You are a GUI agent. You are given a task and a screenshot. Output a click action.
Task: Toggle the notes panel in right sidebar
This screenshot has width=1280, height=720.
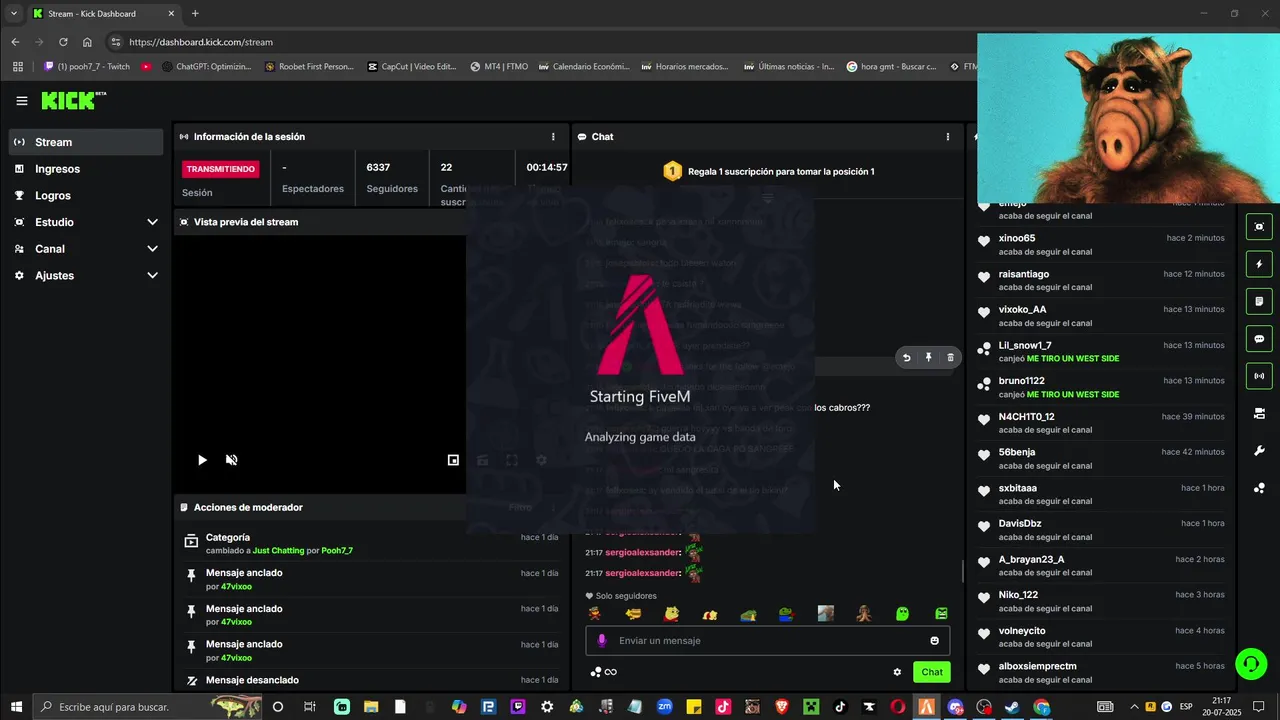tap(1259, 301)
